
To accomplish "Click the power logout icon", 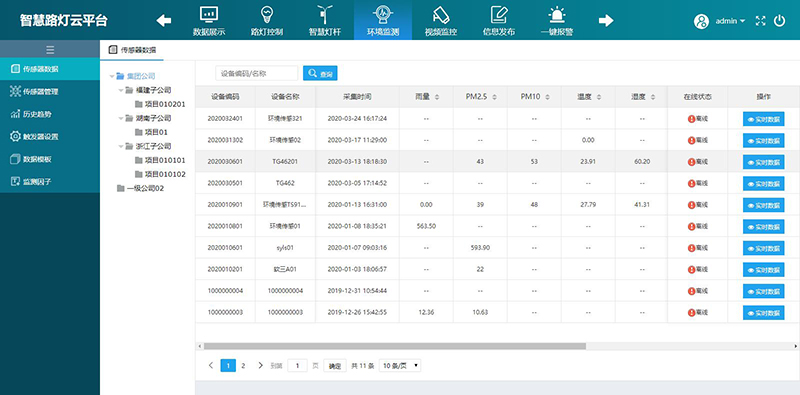I will (x=779, y=21).
